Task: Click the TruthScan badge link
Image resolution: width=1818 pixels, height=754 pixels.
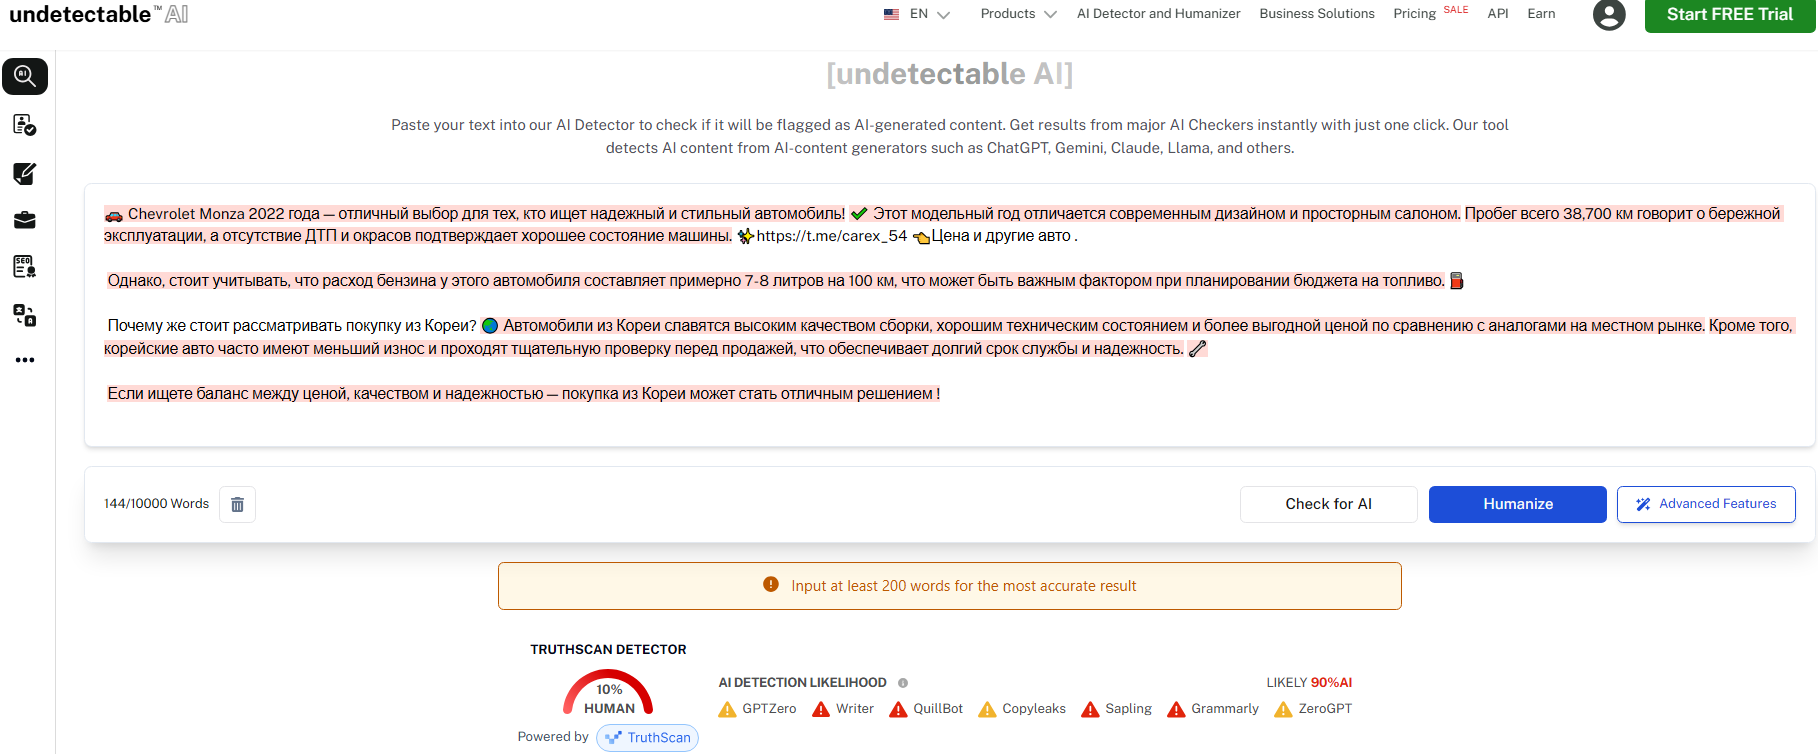Action: (648, 738)
